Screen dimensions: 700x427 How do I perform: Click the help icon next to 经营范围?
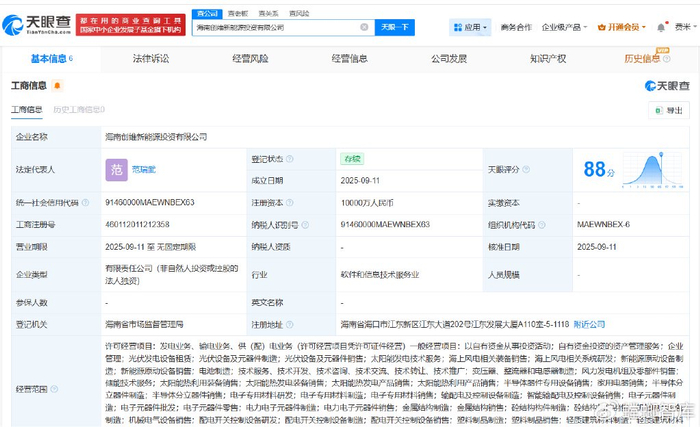coord(54,389)
